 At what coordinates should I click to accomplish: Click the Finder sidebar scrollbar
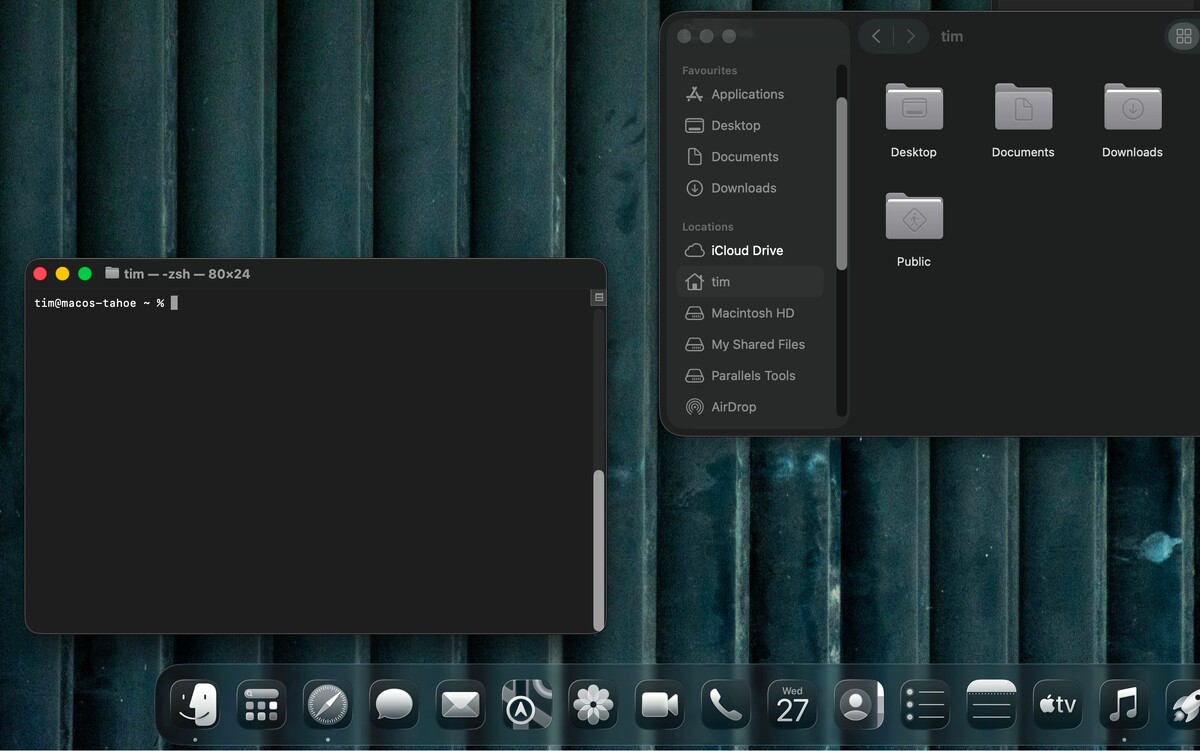[842, 183]
